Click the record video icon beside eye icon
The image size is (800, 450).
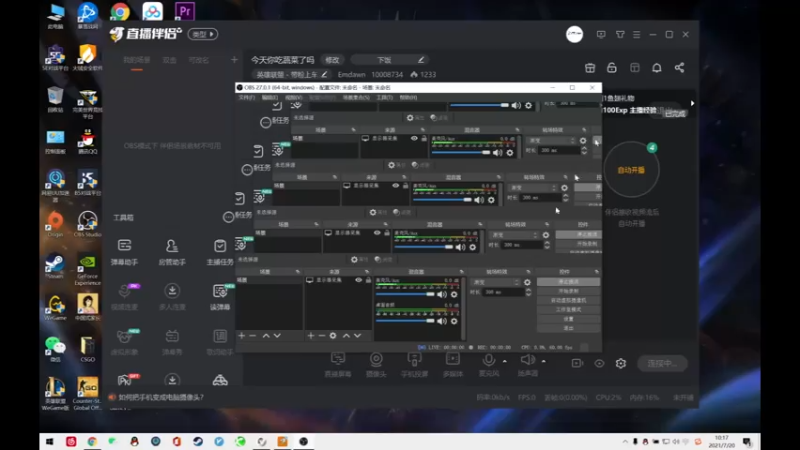tap(577, 363)
